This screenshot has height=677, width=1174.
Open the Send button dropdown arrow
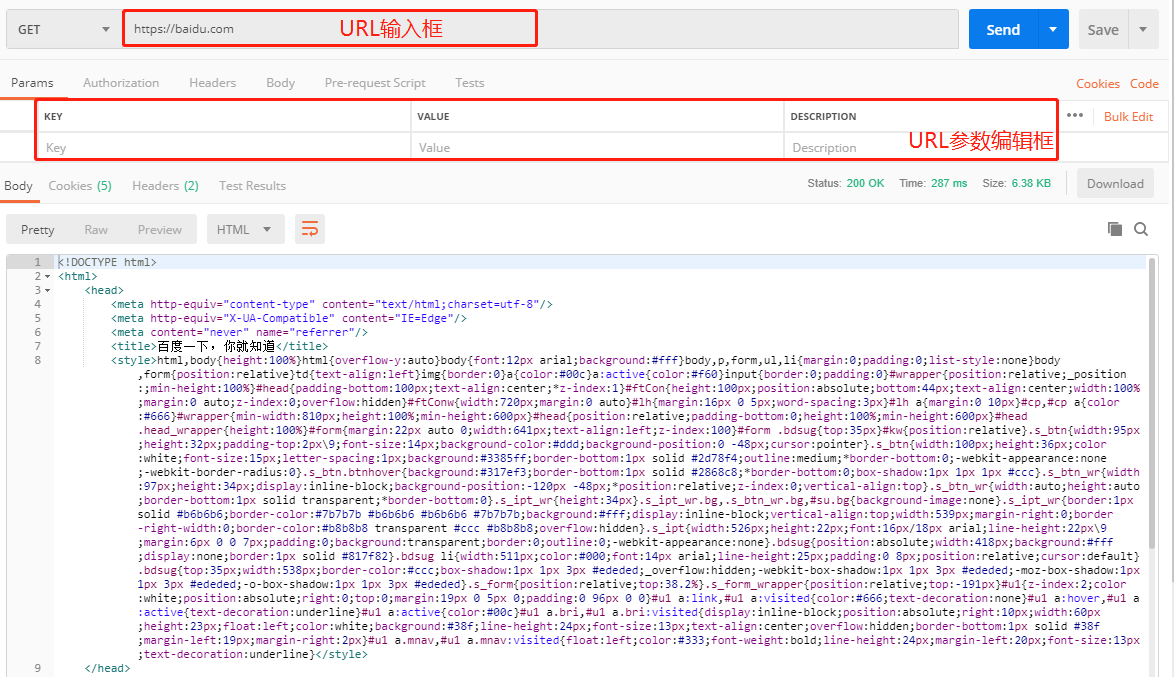tap(1051, 29)
